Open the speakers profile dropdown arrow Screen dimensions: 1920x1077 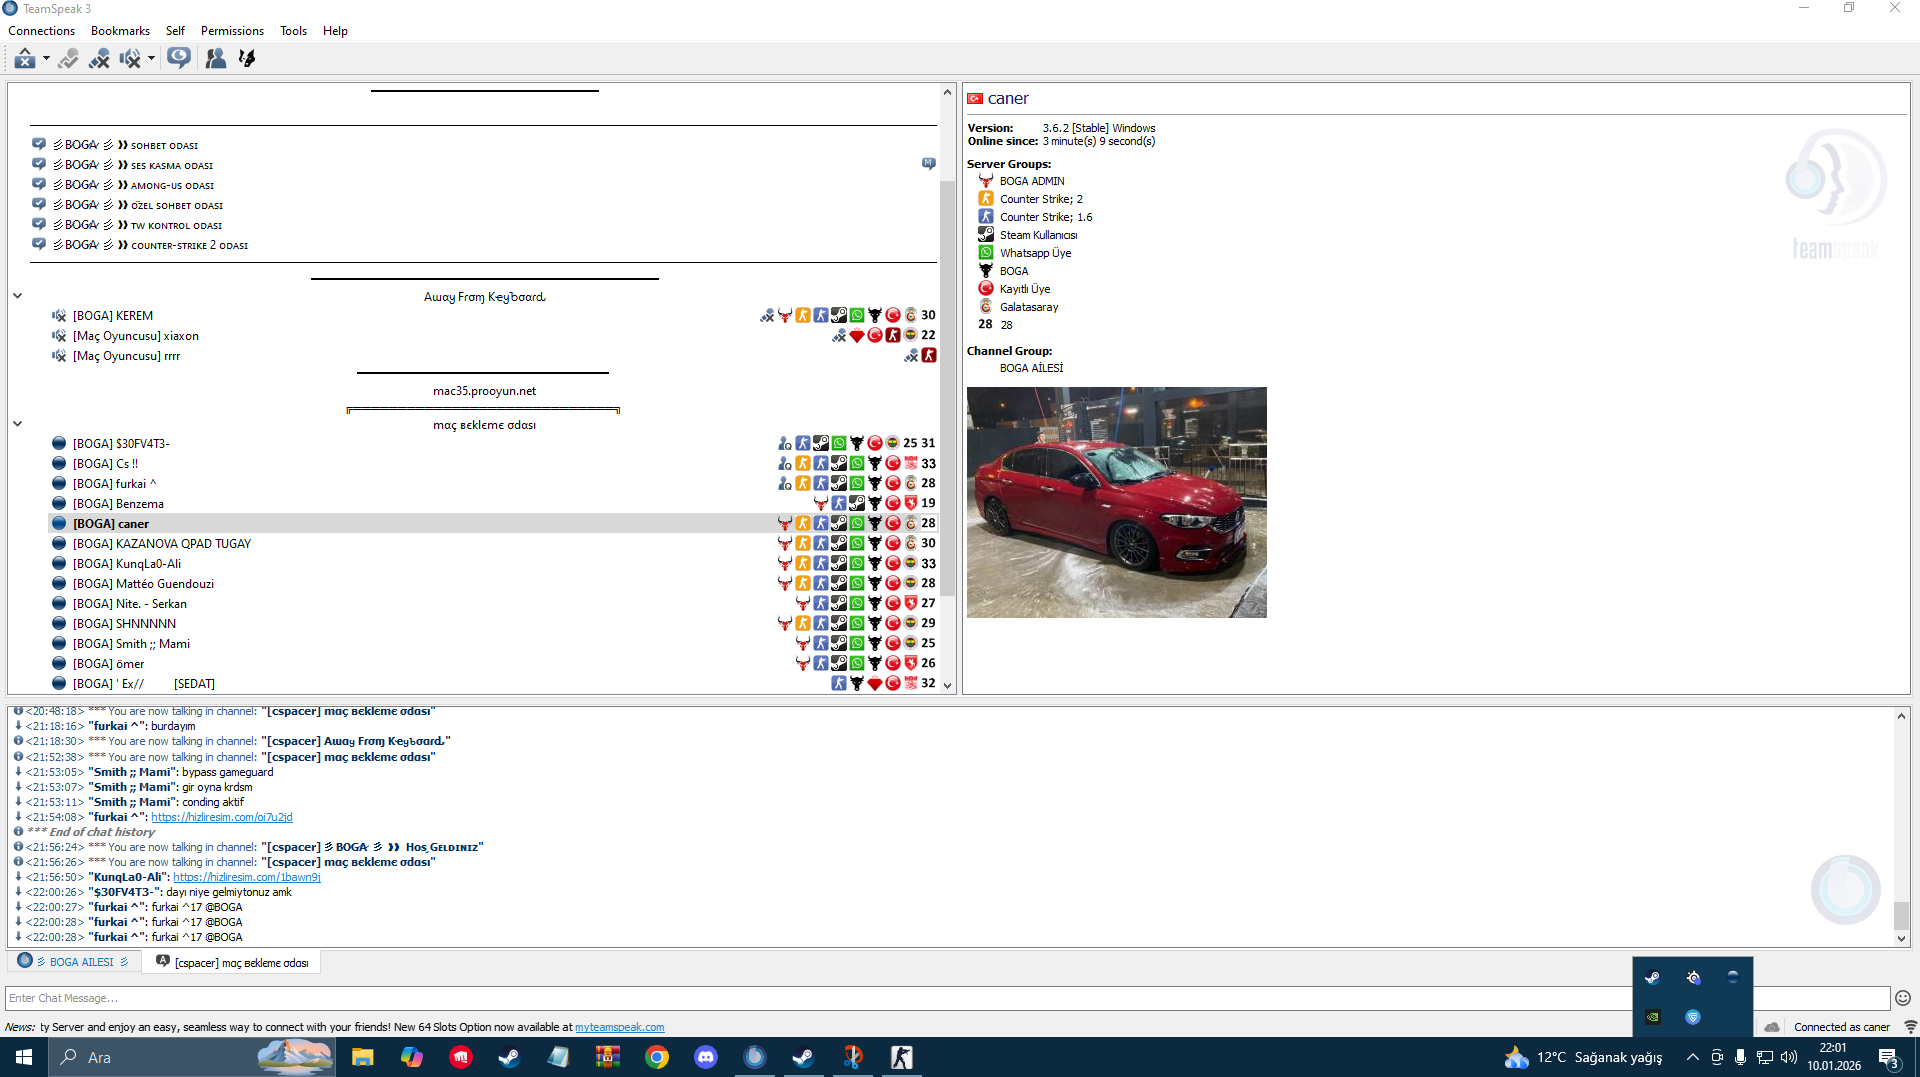tap(151, 59)
